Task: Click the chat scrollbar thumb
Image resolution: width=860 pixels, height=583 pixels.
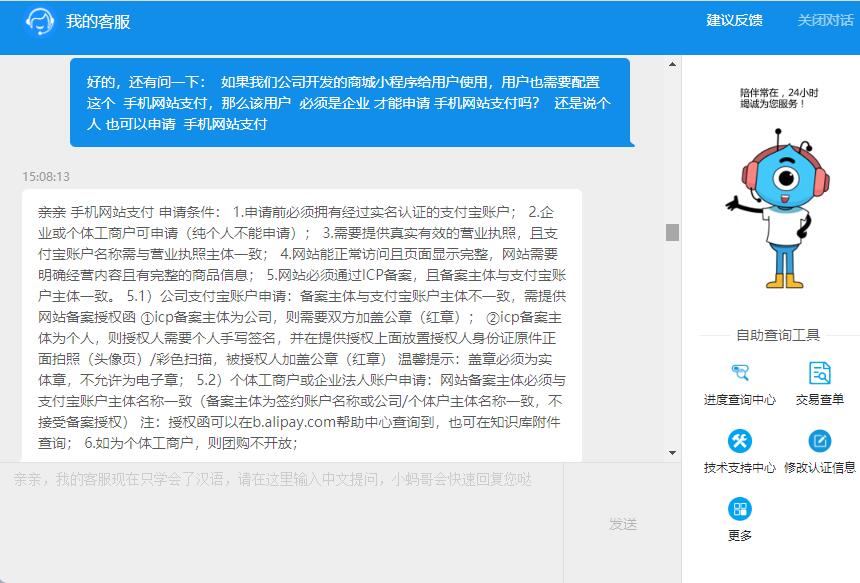Action: click(x=672, y=233)
